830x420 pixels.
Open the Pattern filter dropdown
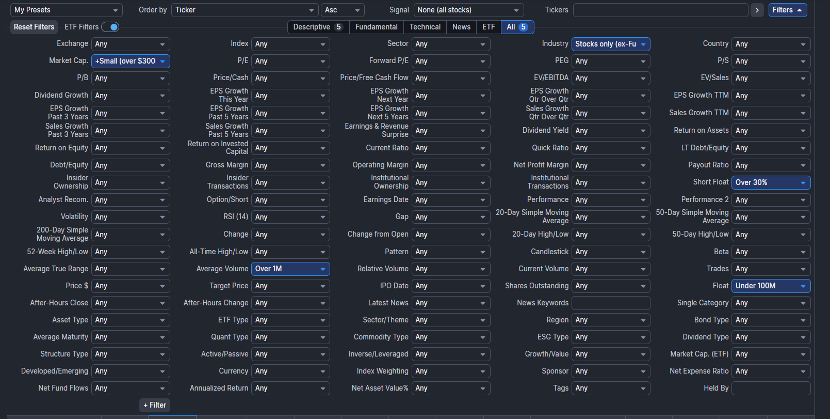[x=451, y=252]
